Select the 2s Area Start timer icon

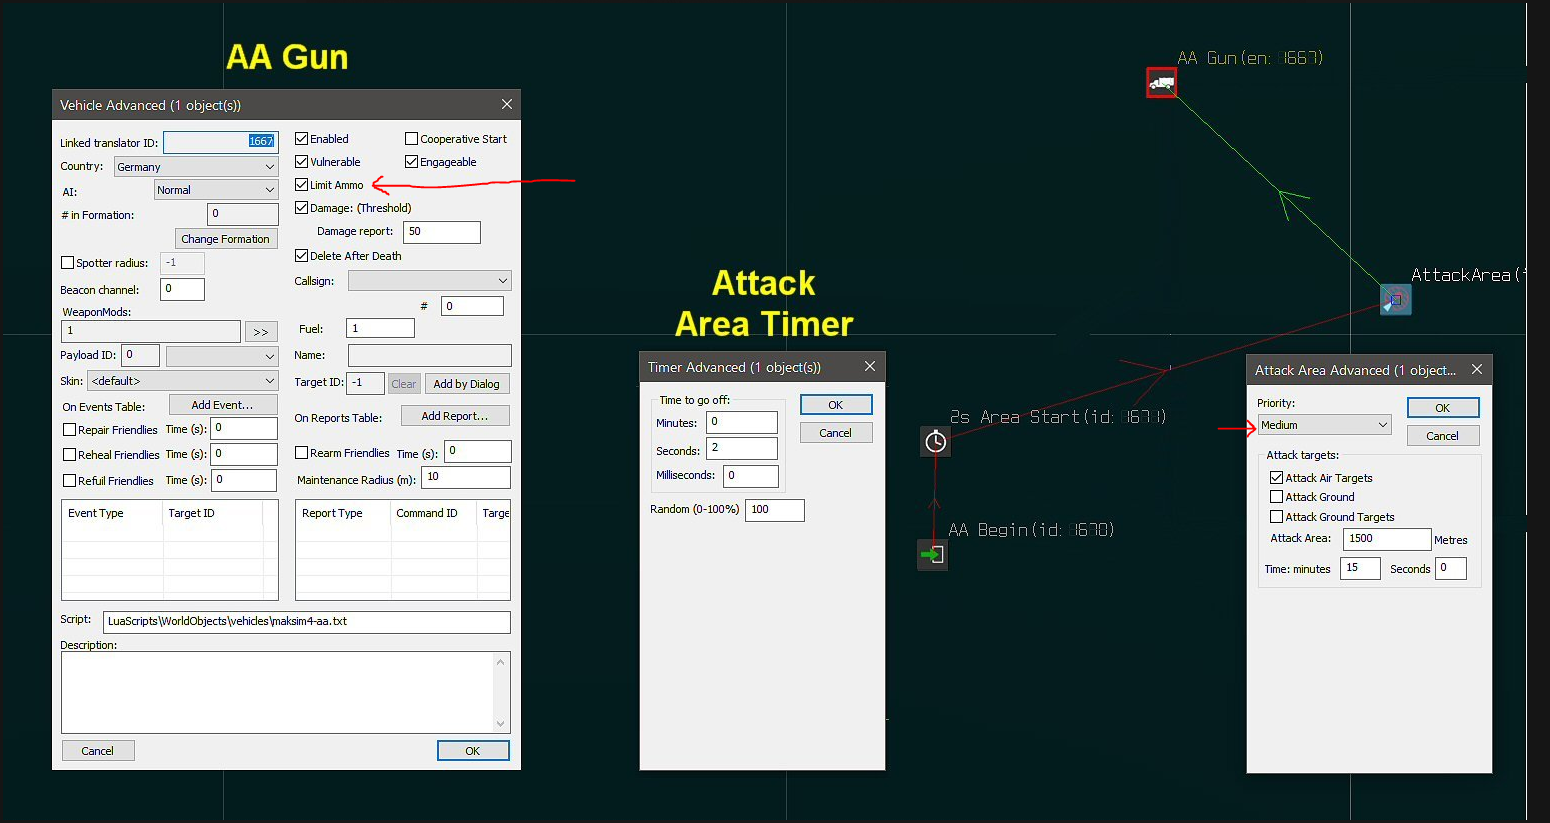(935, 441)
